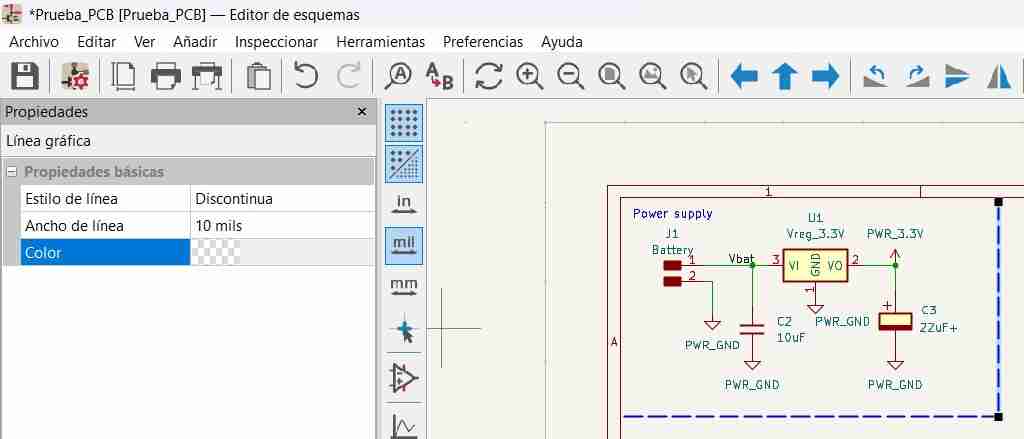Click the line mode icon below the op-amp icon
The image size is (1024, 439).
click(404, 425)
